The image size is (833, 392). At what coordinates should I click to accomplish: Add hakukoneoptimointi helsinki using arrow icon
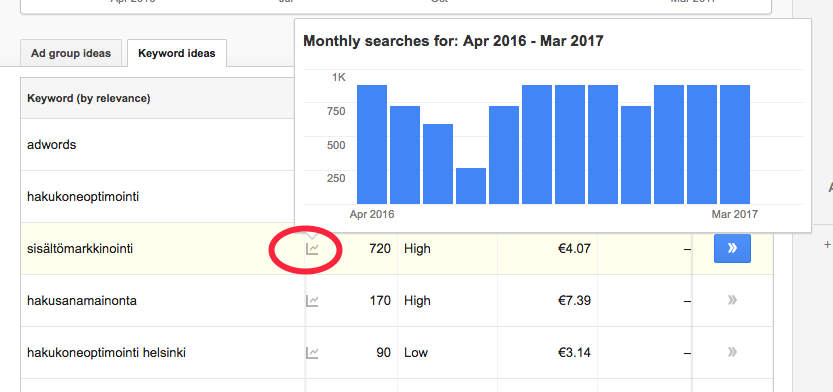point(732,352)
